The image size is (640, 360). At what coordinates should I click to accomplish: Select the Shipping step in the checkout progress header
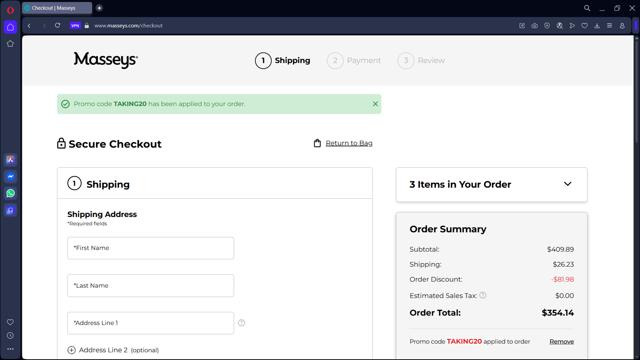pos(282,60)
